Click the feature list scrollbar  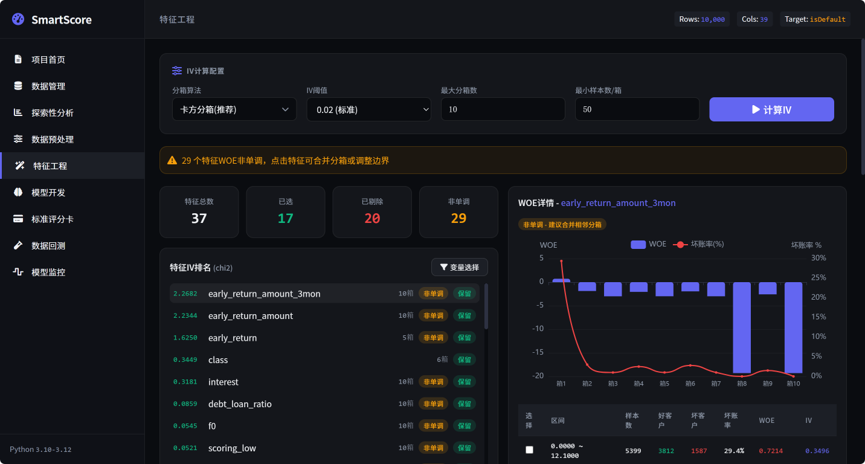486,307
